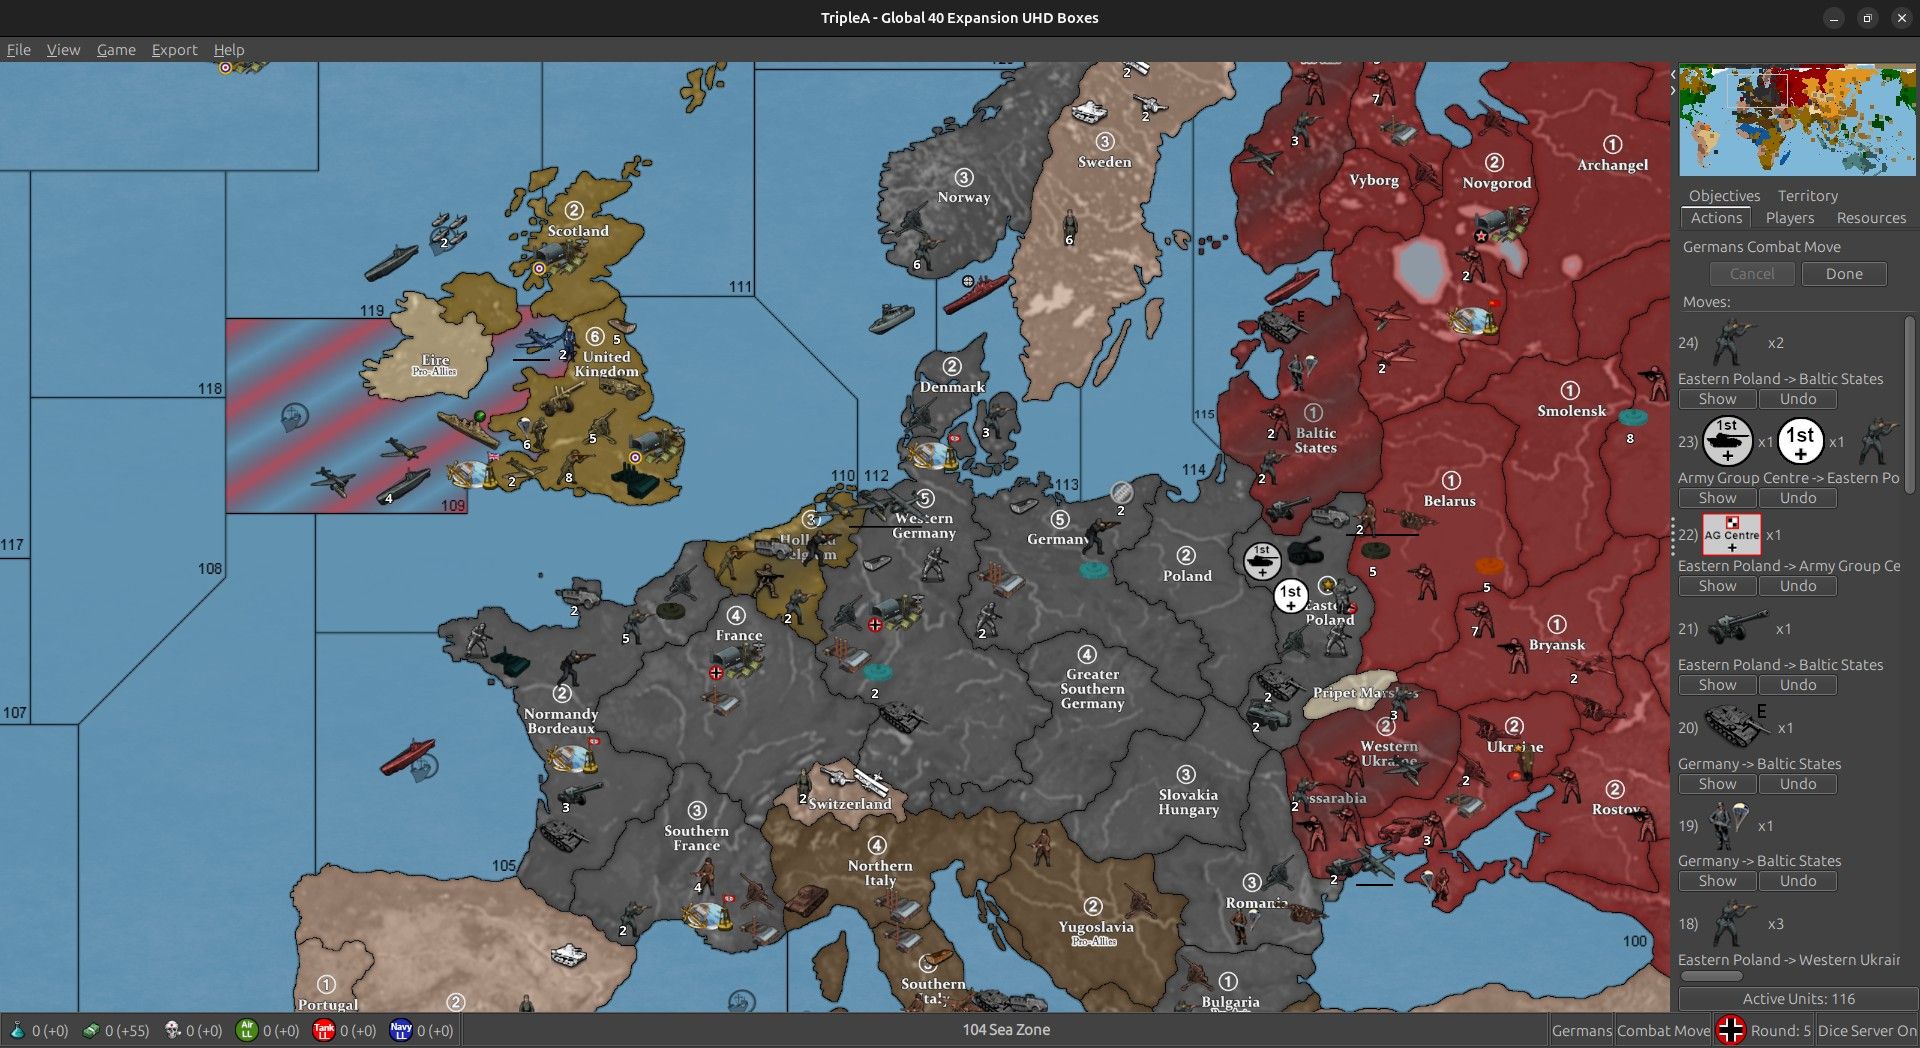
Task: Switch to the Resources tab
Action: tap(1871, 218)
